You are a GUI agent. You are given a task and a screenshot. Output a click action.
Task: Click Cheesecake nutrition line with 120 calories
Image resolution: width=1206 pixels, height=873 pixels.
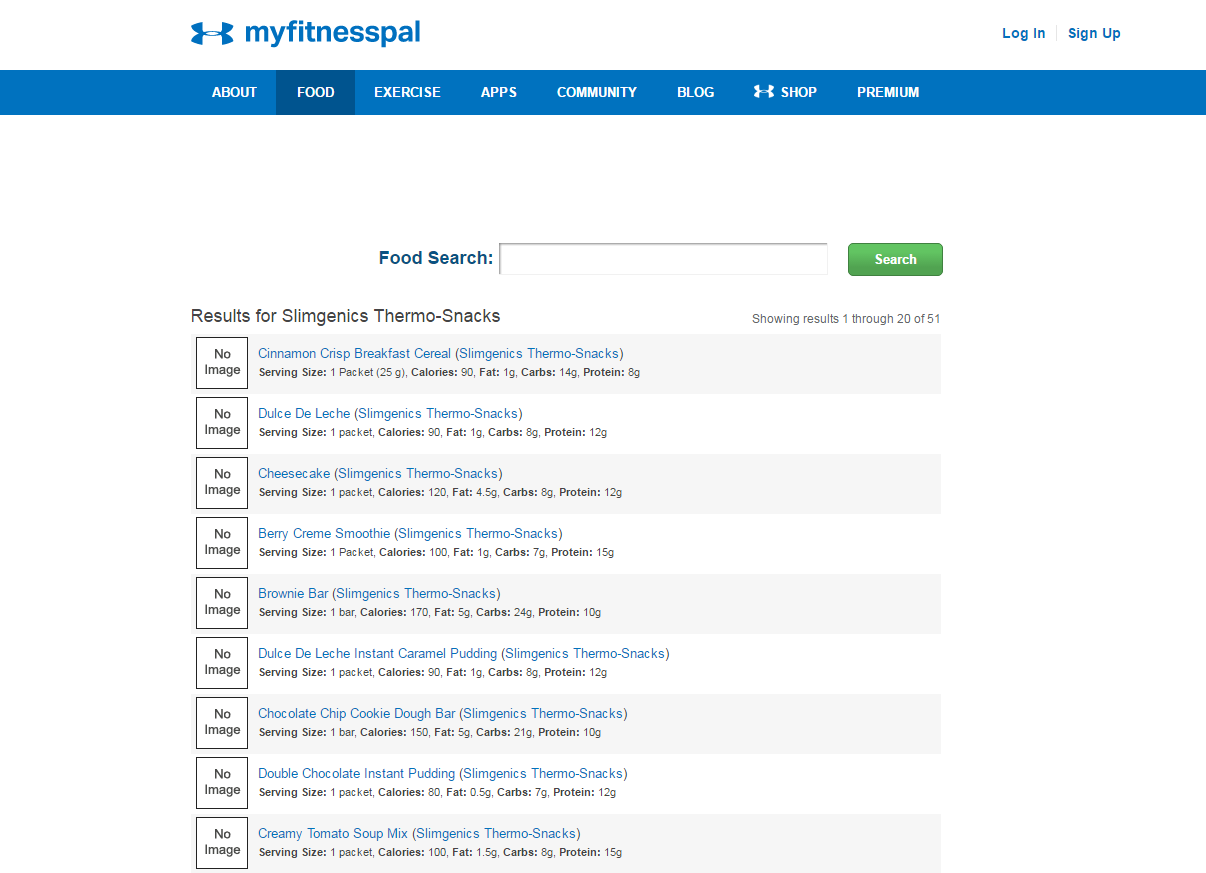pyautogui.click(x=440, y=493)
